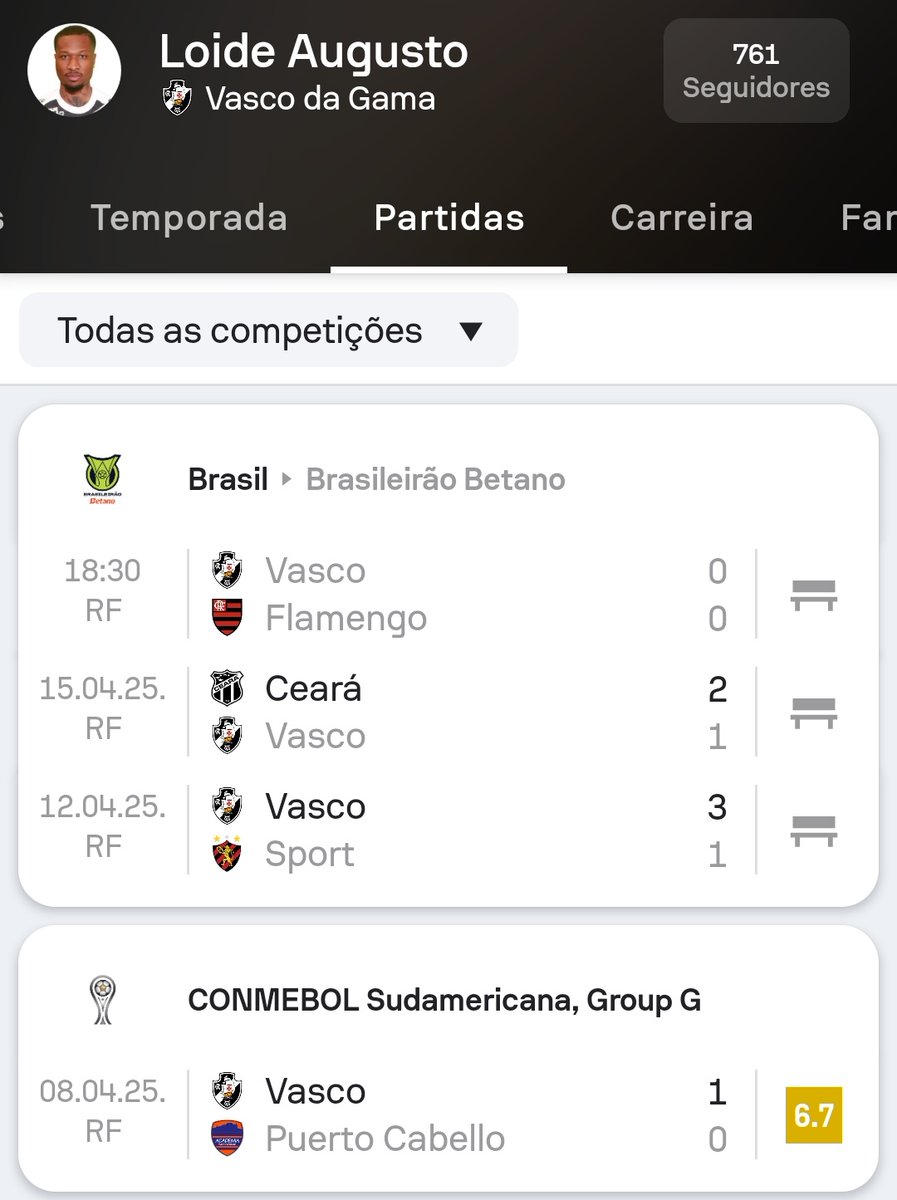
Task: Click bench icon for Vasco–Flamengo match
Action: click(x=813, y=595)
